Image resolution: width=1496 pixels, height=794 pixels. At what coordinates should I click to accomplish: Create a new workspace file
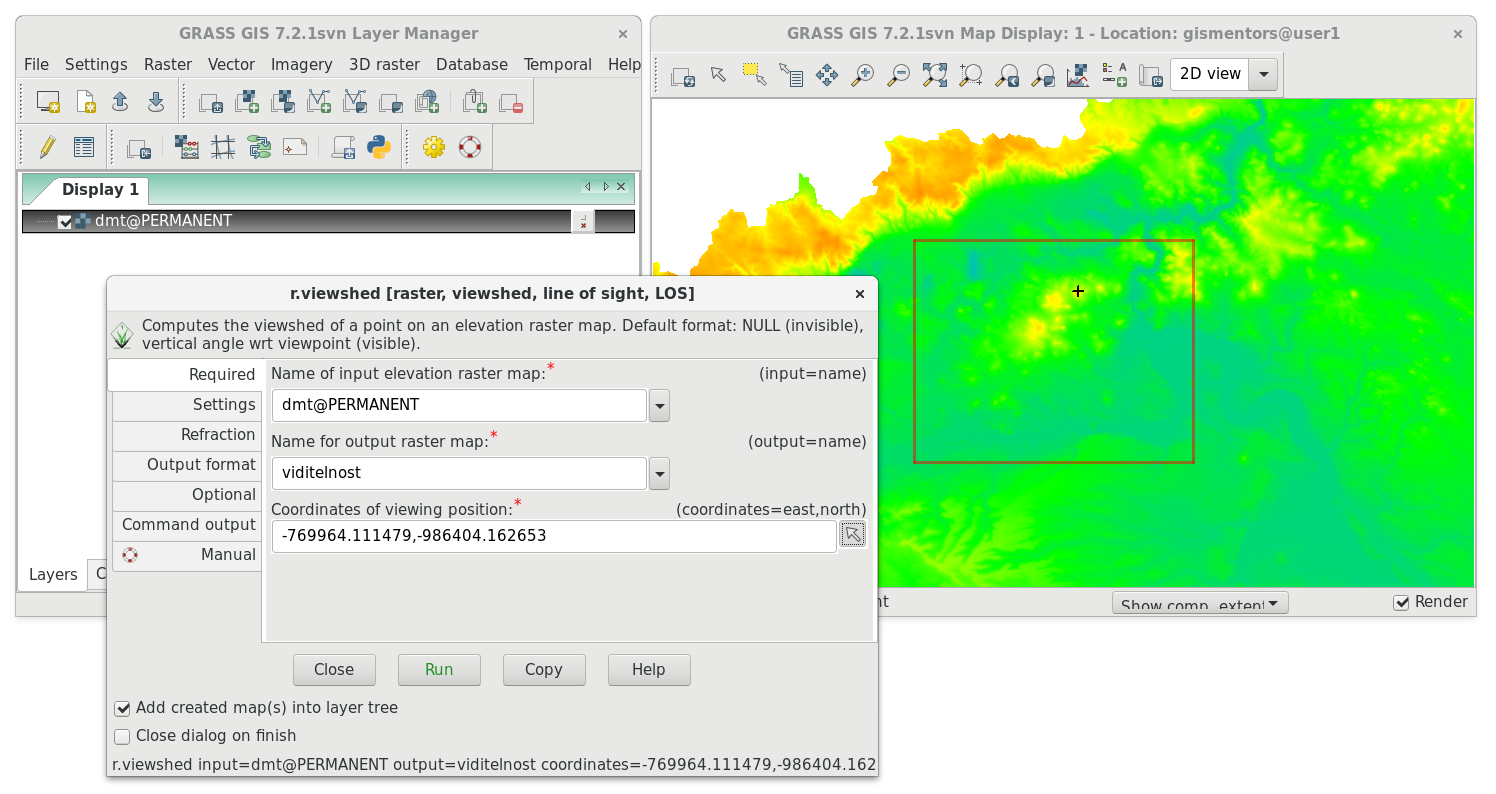click(x=85, y=101)
